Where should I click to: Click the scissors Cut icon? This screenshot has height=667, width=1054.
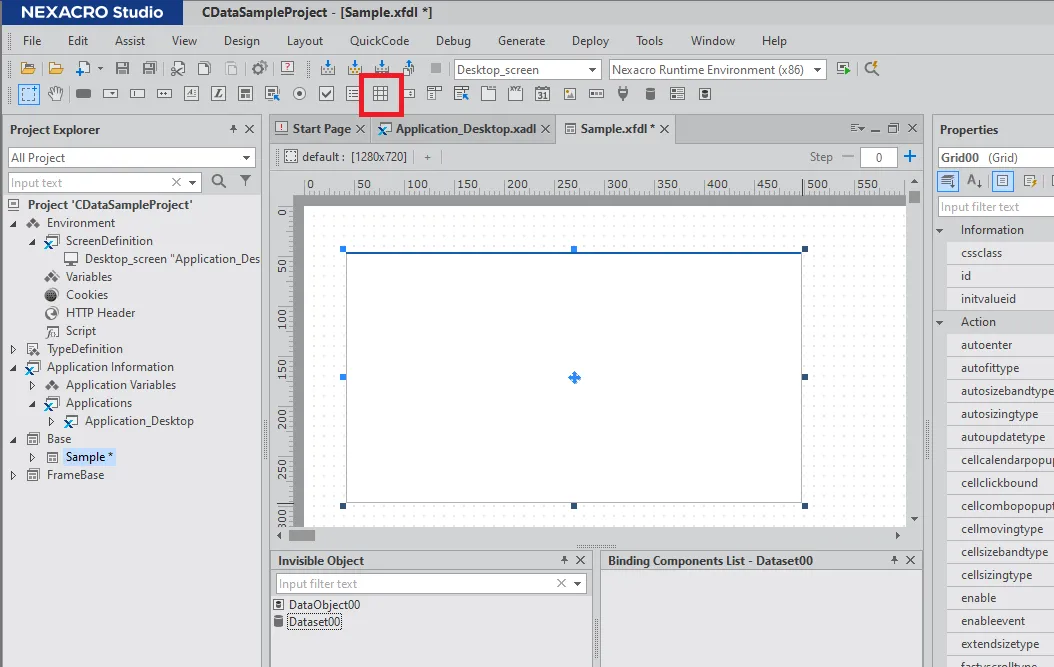pos(178,69)
